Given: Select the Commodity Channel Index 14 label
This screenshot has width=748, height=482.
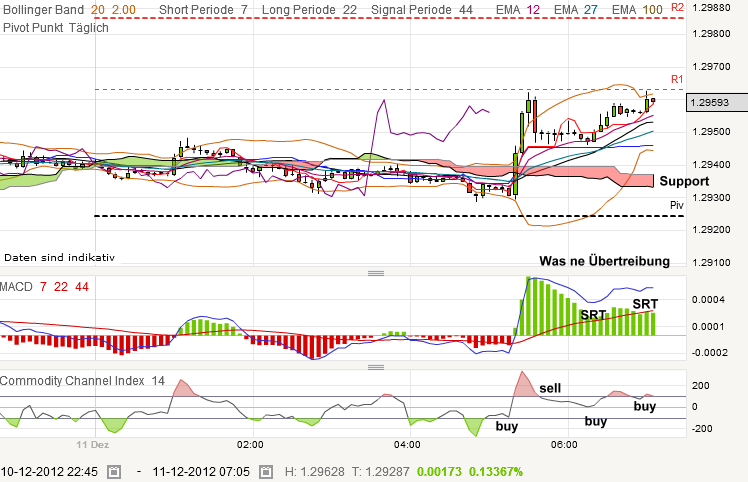Looking at the screenshot, I should 82,381.
